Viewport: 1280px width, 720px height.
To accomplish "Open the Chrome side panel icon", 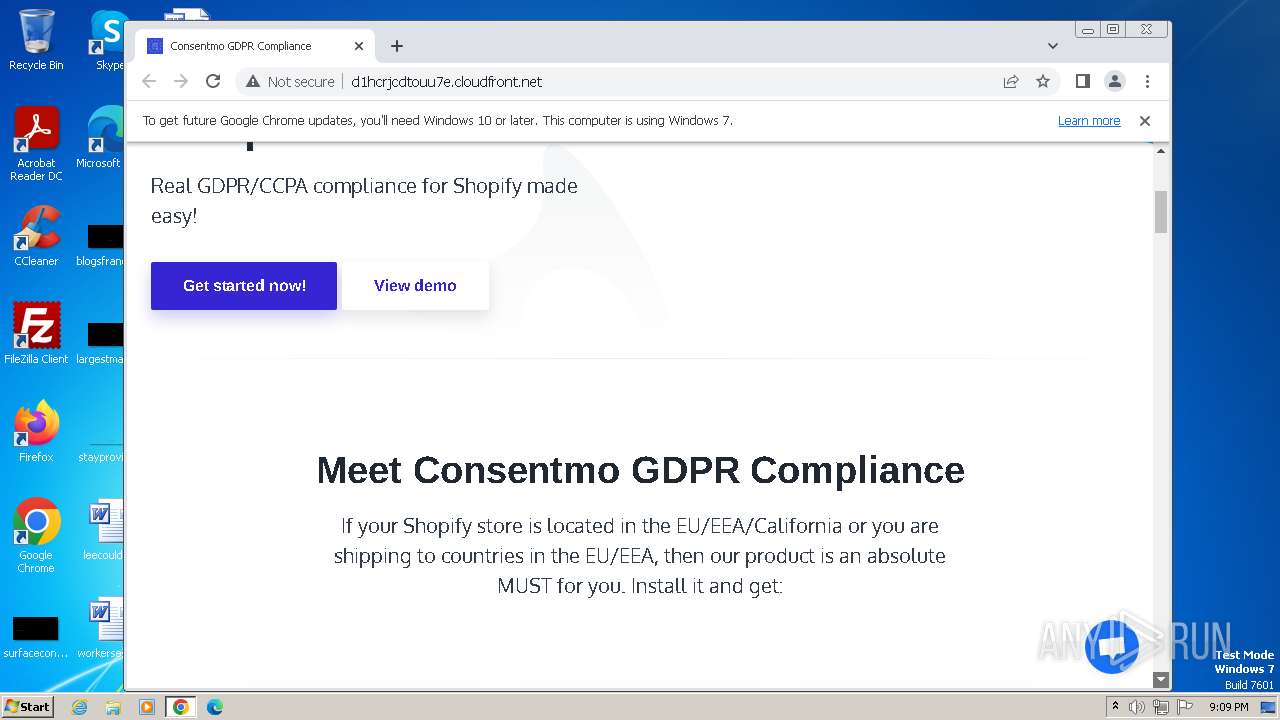I will tap(1082, 82).
